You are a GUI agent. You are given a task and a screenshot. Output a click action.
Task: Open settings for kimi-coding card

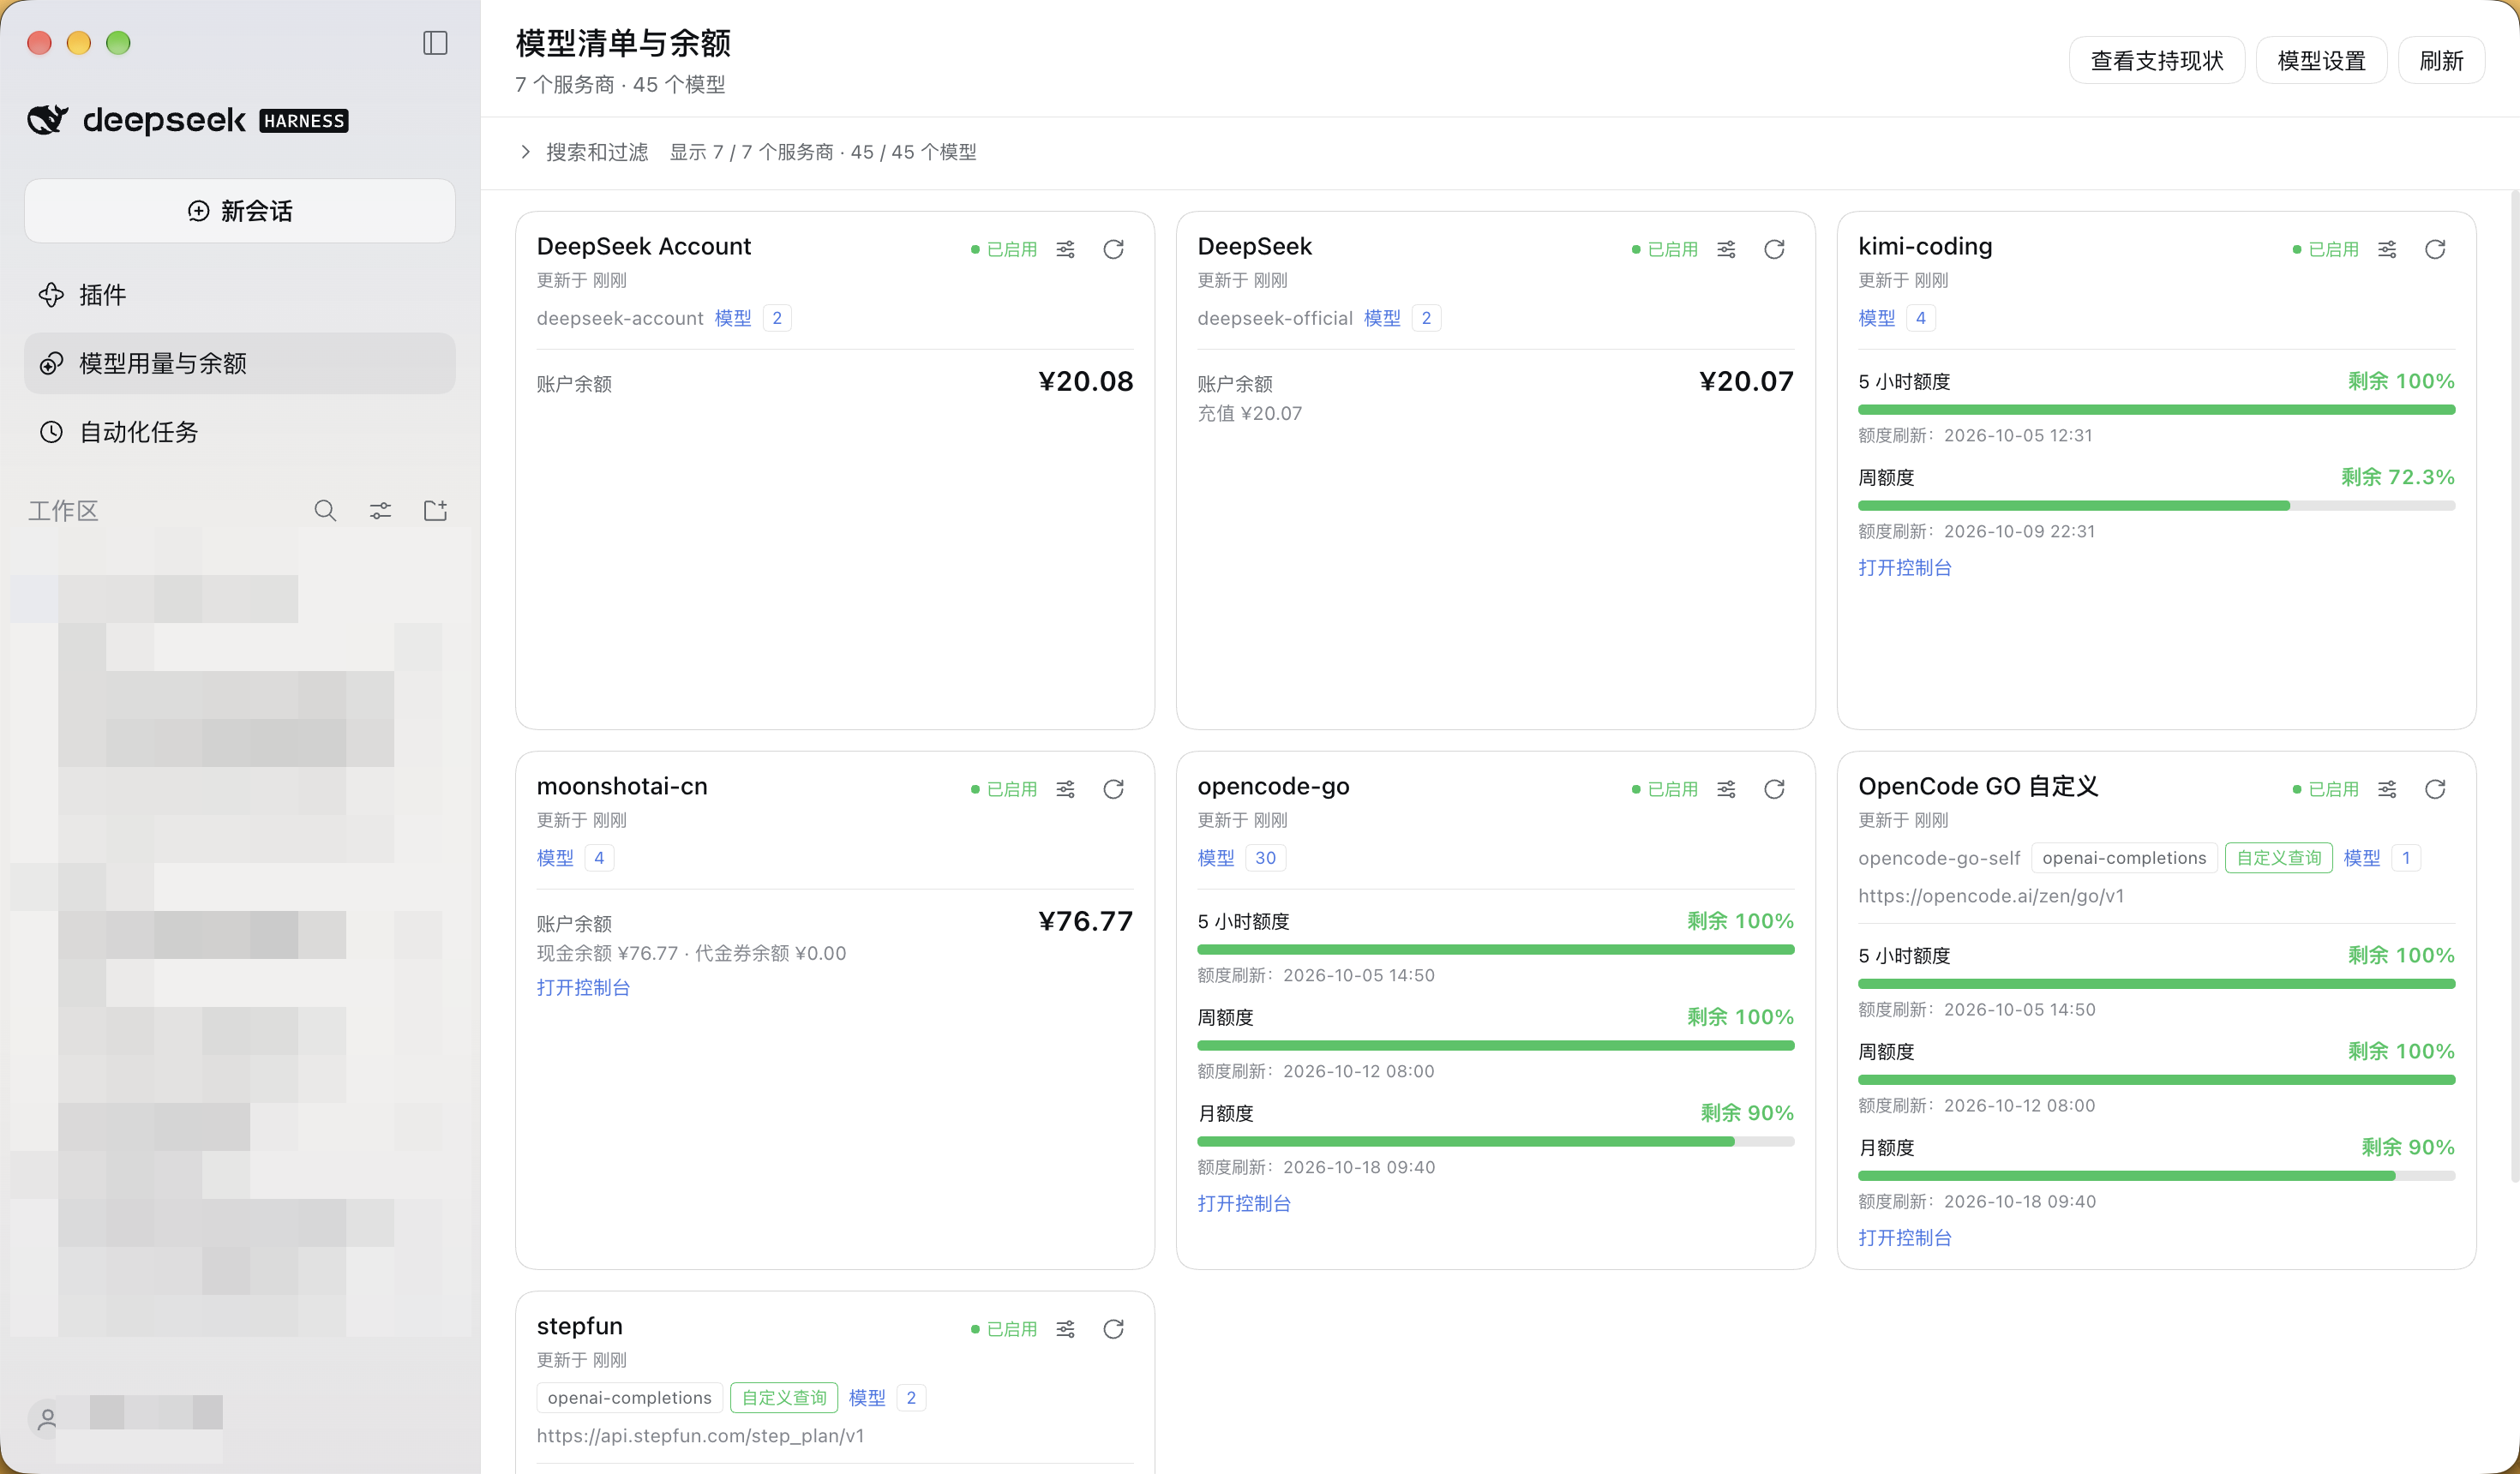point(2387,249)
